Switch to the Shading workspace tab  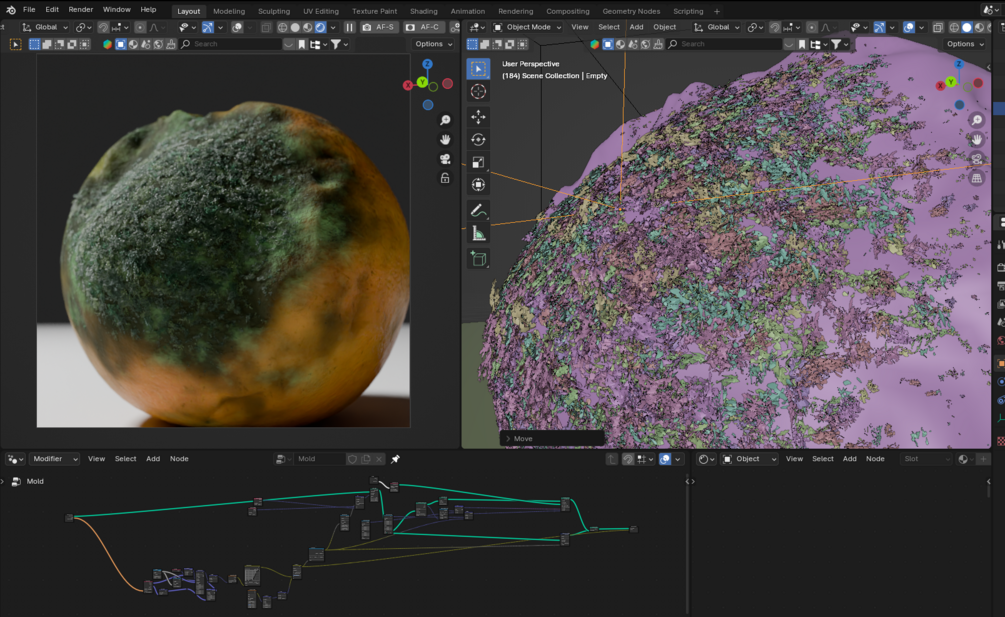tap(424, 11)
